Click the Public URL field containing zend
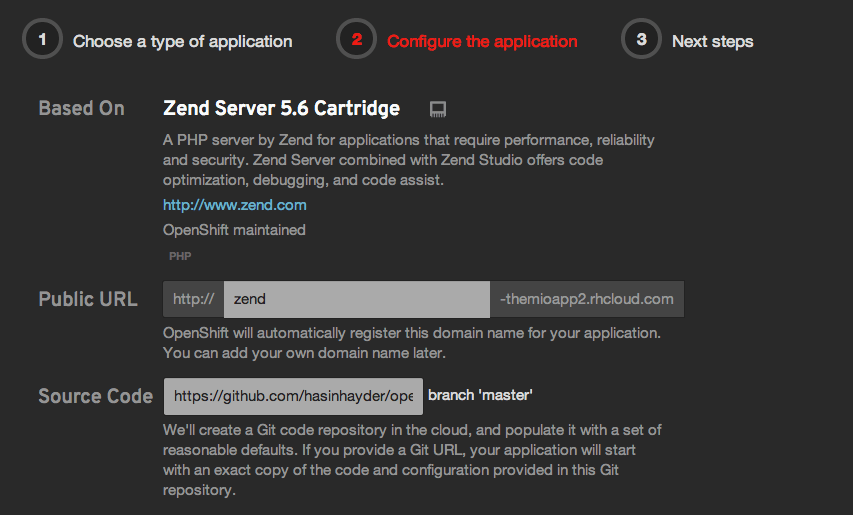 [x=357, y=299]
